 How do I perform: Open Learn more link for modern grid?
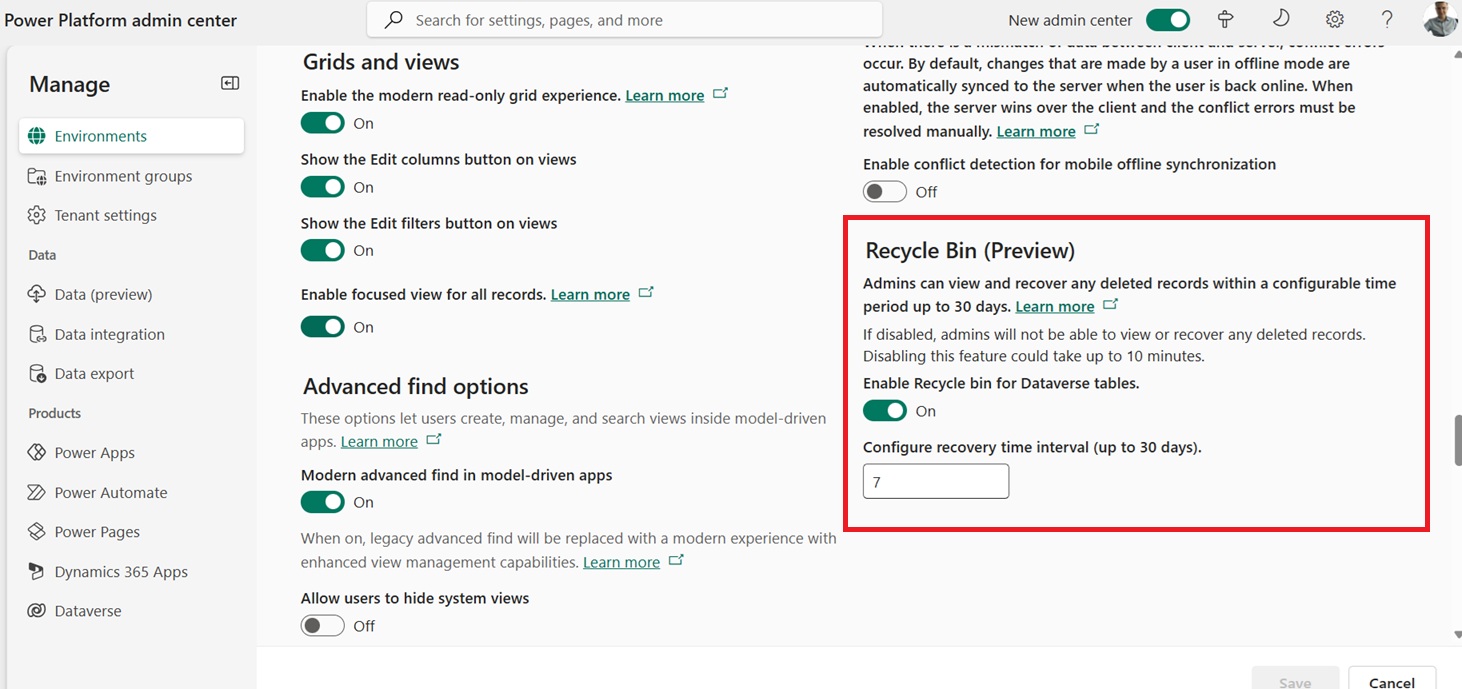click(665, 96)
